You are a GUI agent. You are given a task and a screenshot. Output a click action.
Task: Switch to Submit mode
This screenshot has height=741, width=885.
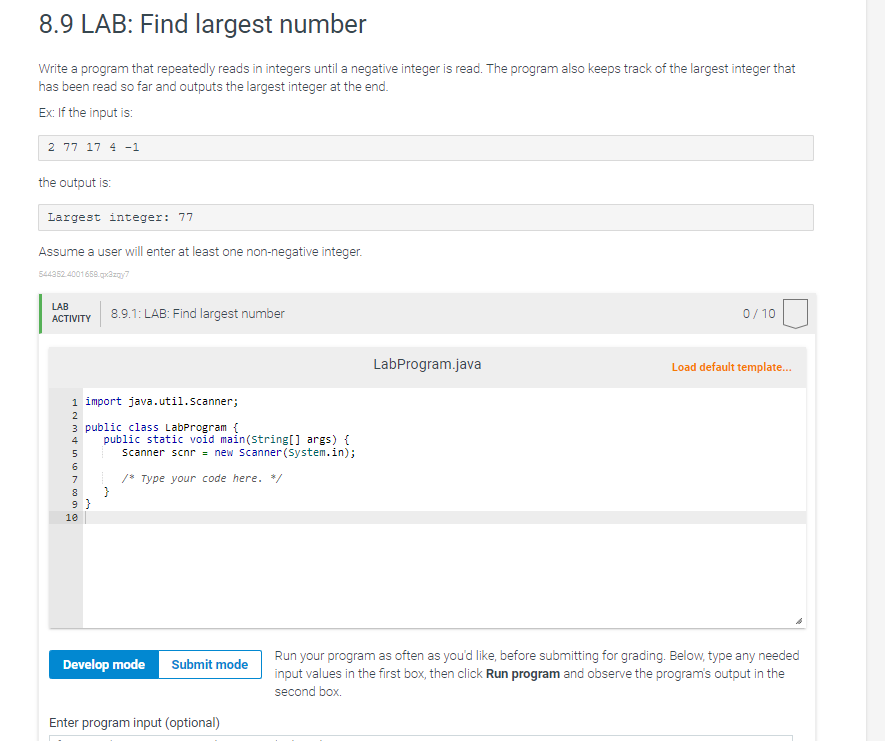point(209,663)
